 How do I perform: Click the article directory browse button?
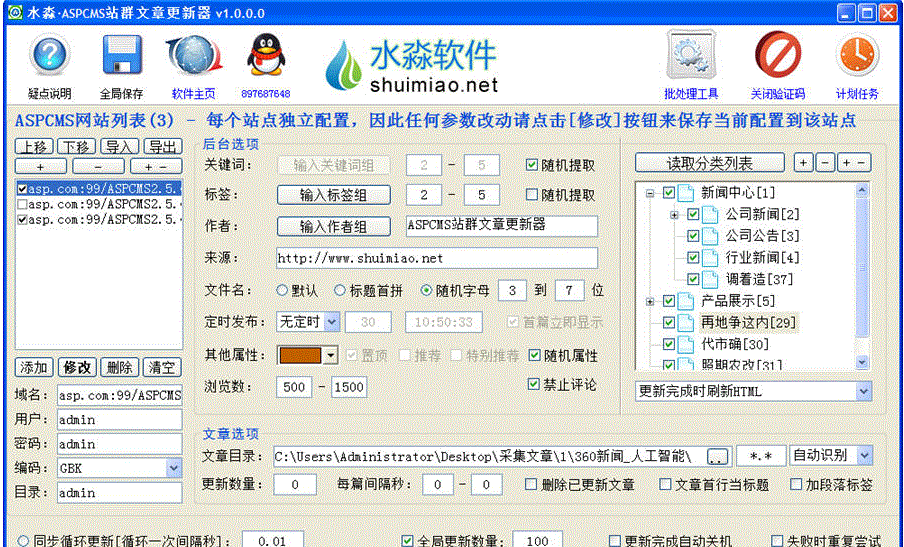coord(717,457)
